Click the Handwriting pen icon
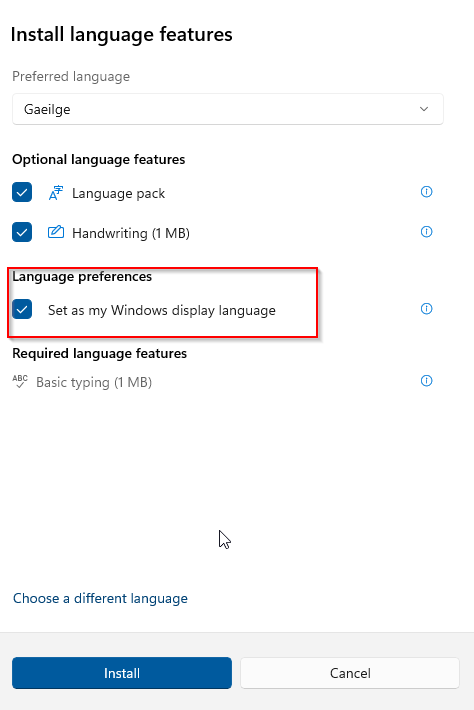The height and width of the screenshot is (710, 474). point(56,232)
